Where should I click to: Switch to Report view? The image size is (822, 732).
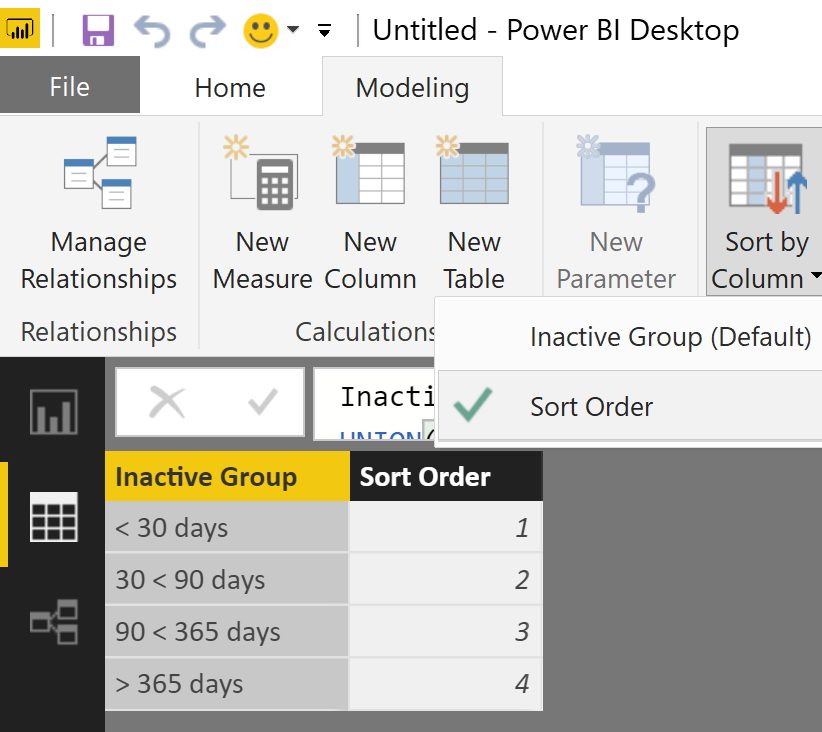[53, 412]
